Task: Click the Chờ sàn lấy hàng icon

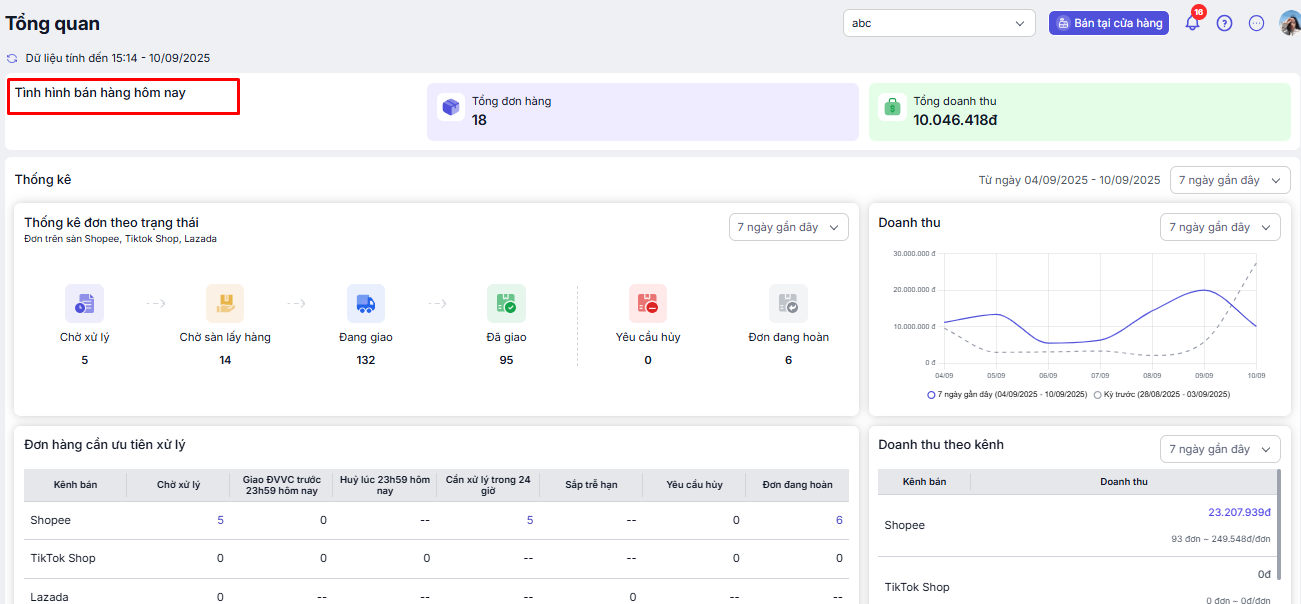Action: point(225,303)
